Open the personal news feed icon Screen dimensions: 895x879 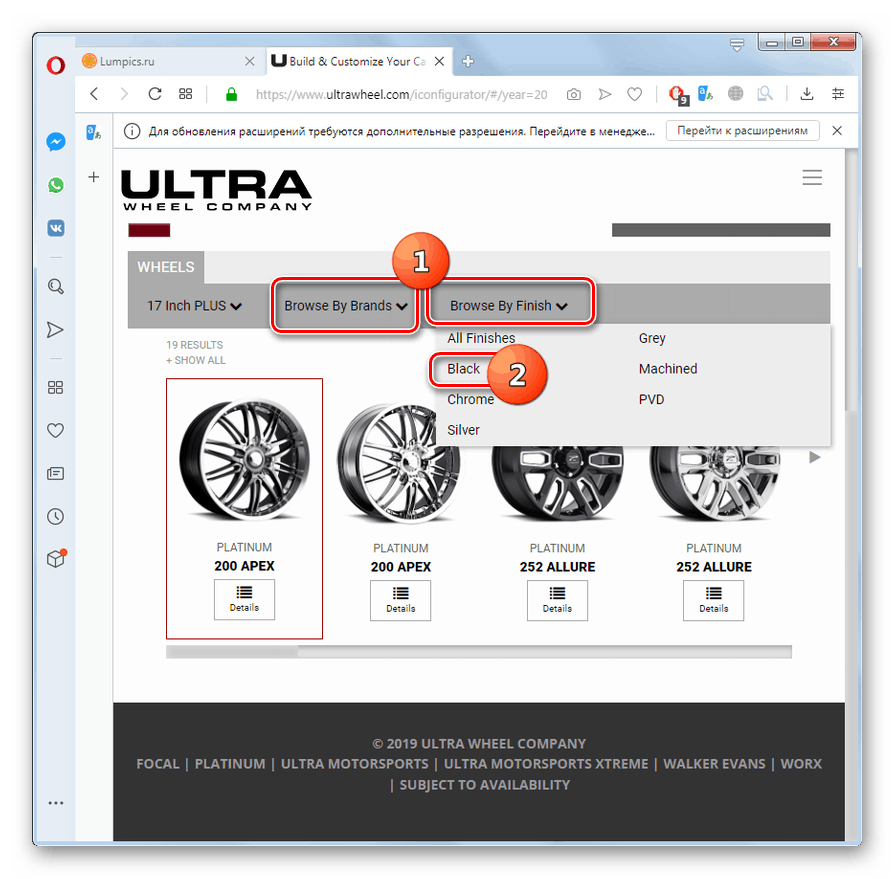tap(55, 473)
